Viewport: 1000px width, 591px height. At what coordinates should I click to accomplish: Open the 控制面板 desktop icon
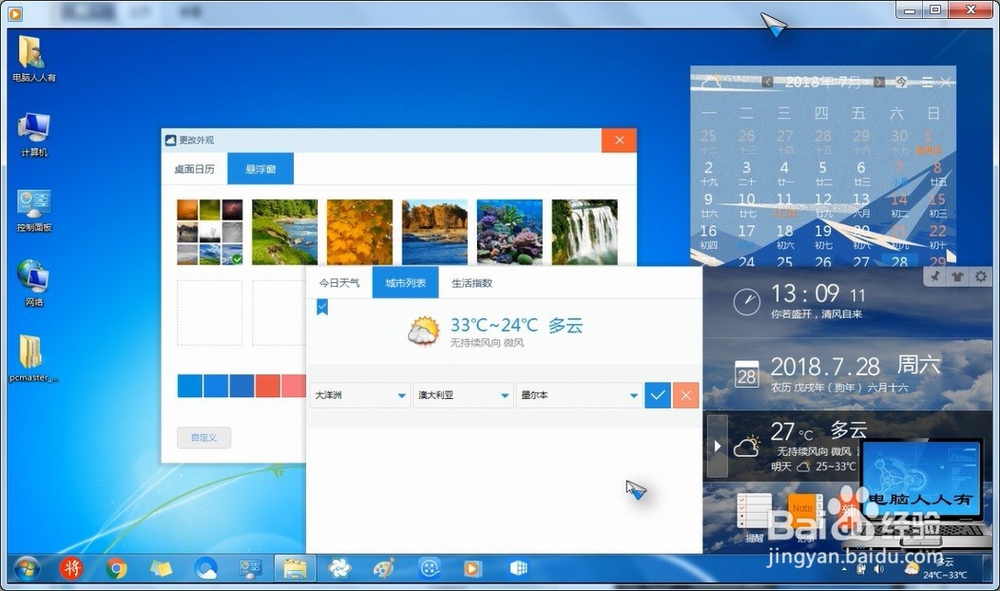(x=33, y=210)
